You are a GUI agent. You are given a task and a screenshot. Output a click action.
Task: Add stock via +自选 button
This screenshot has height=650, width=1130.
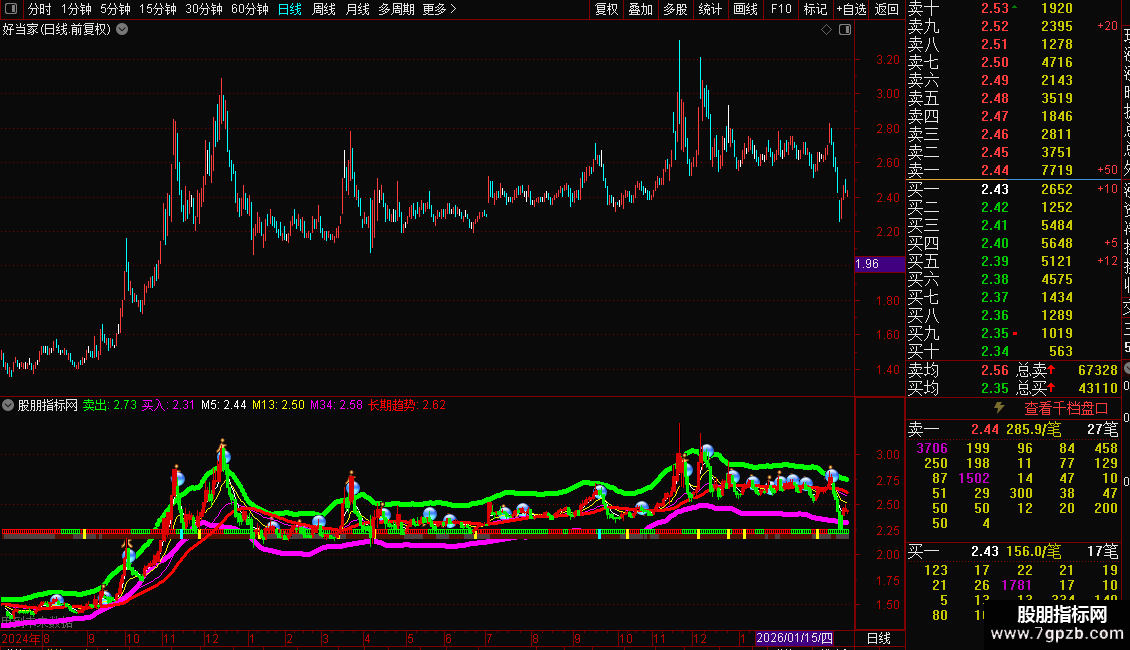click(851, 9)
